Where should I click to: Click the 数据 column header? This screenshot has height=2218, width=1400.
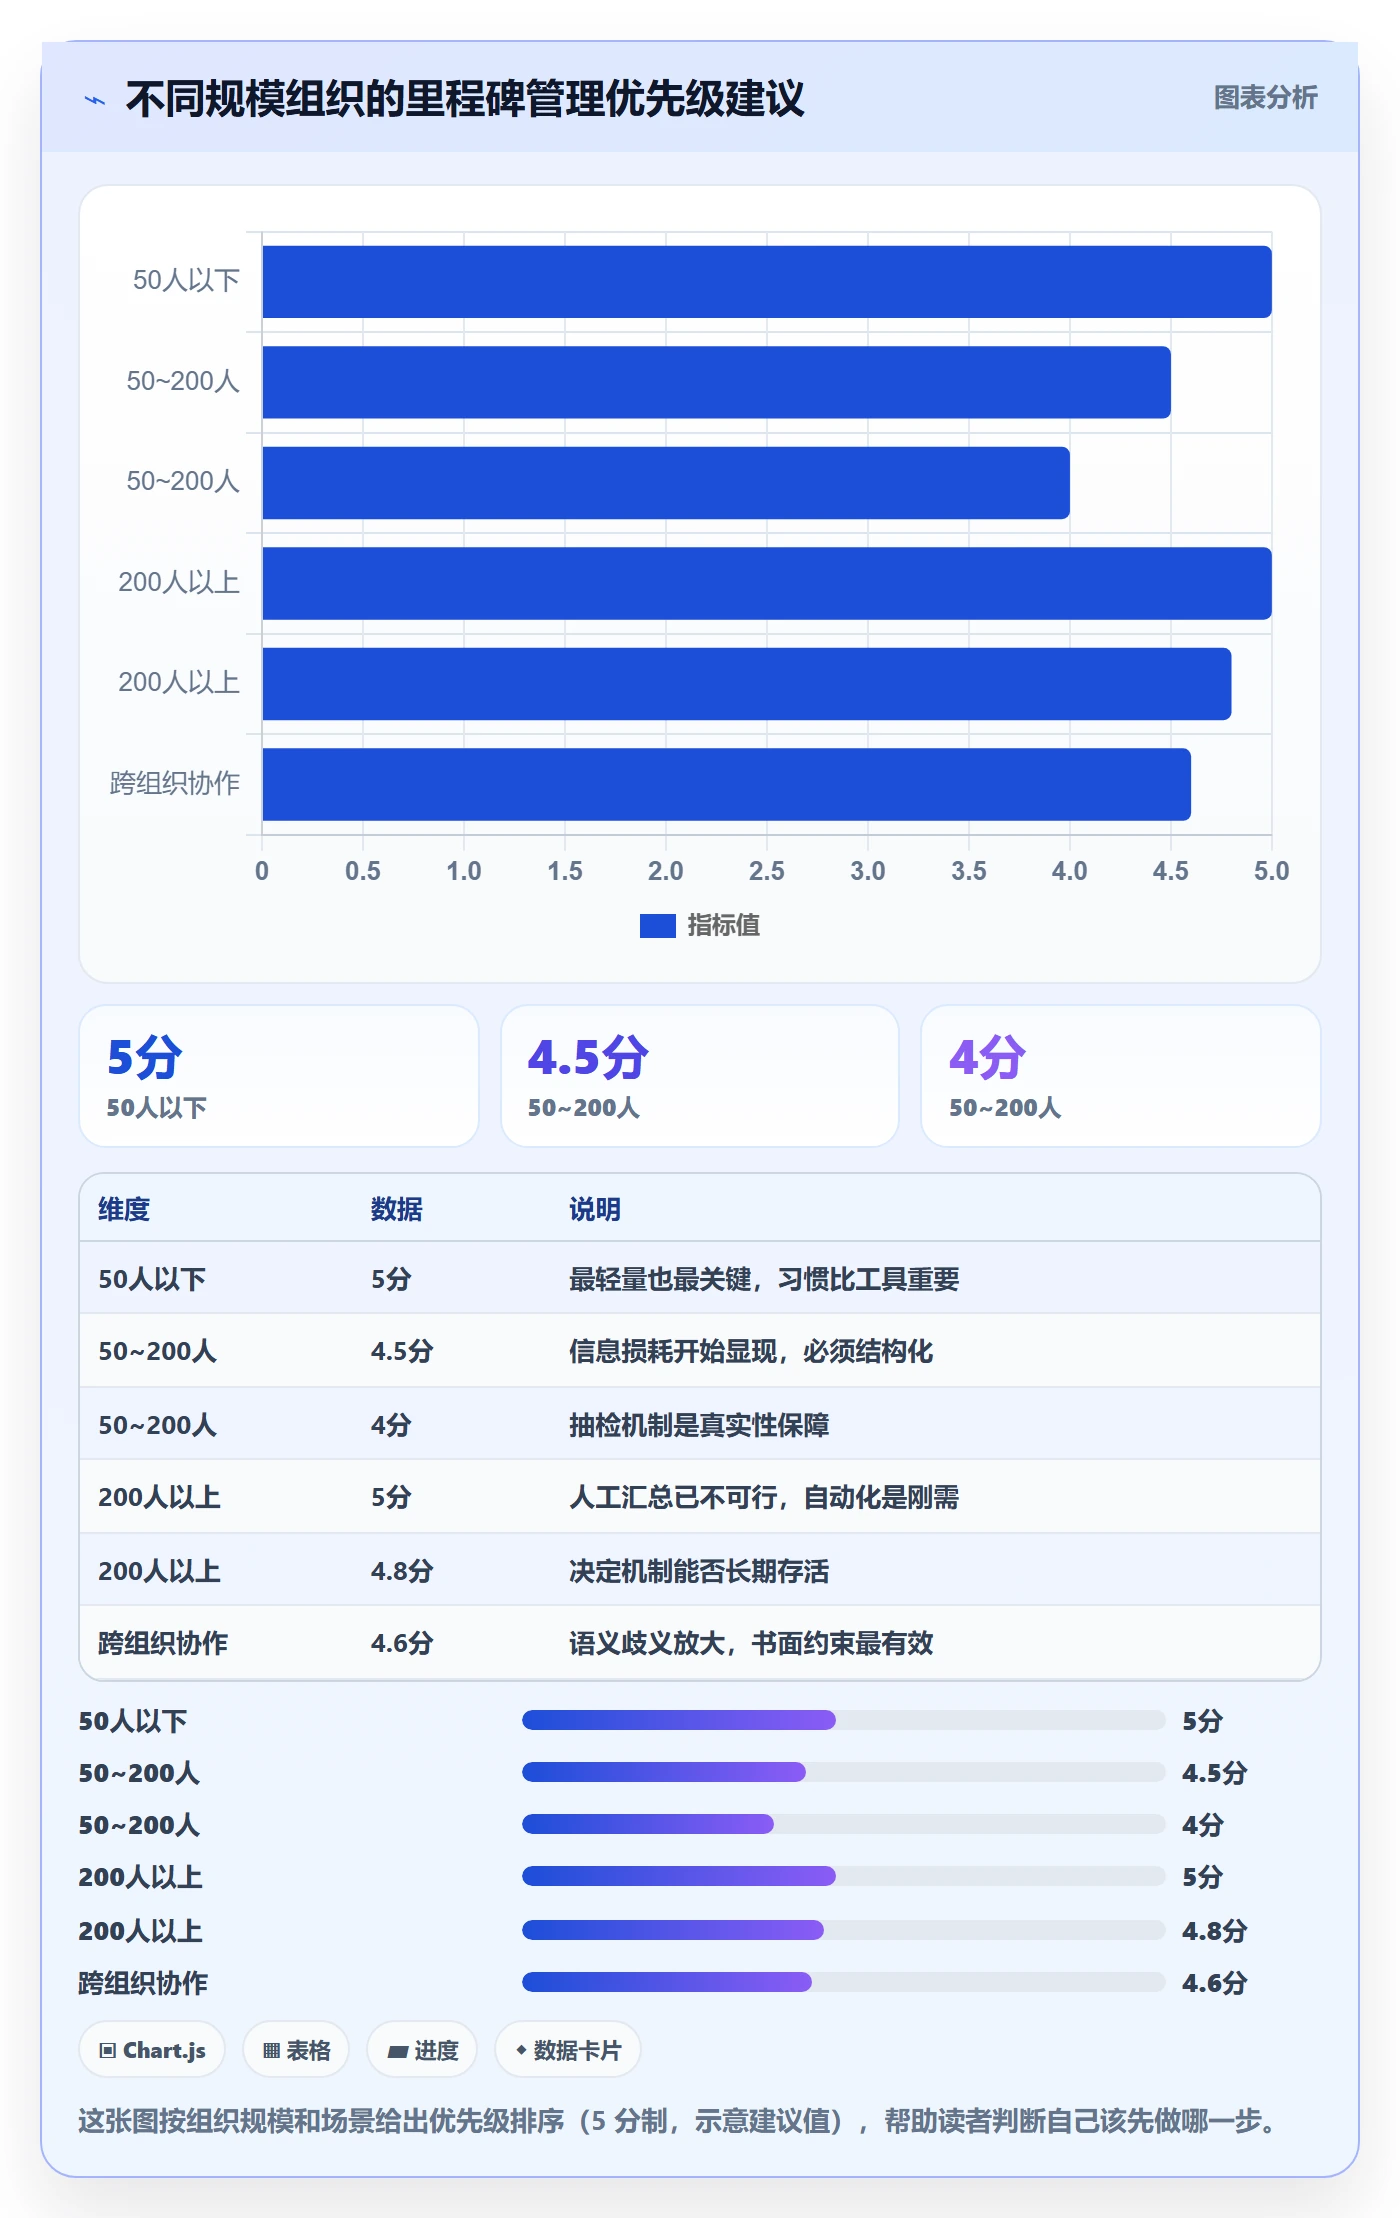tap(396, 1209)
